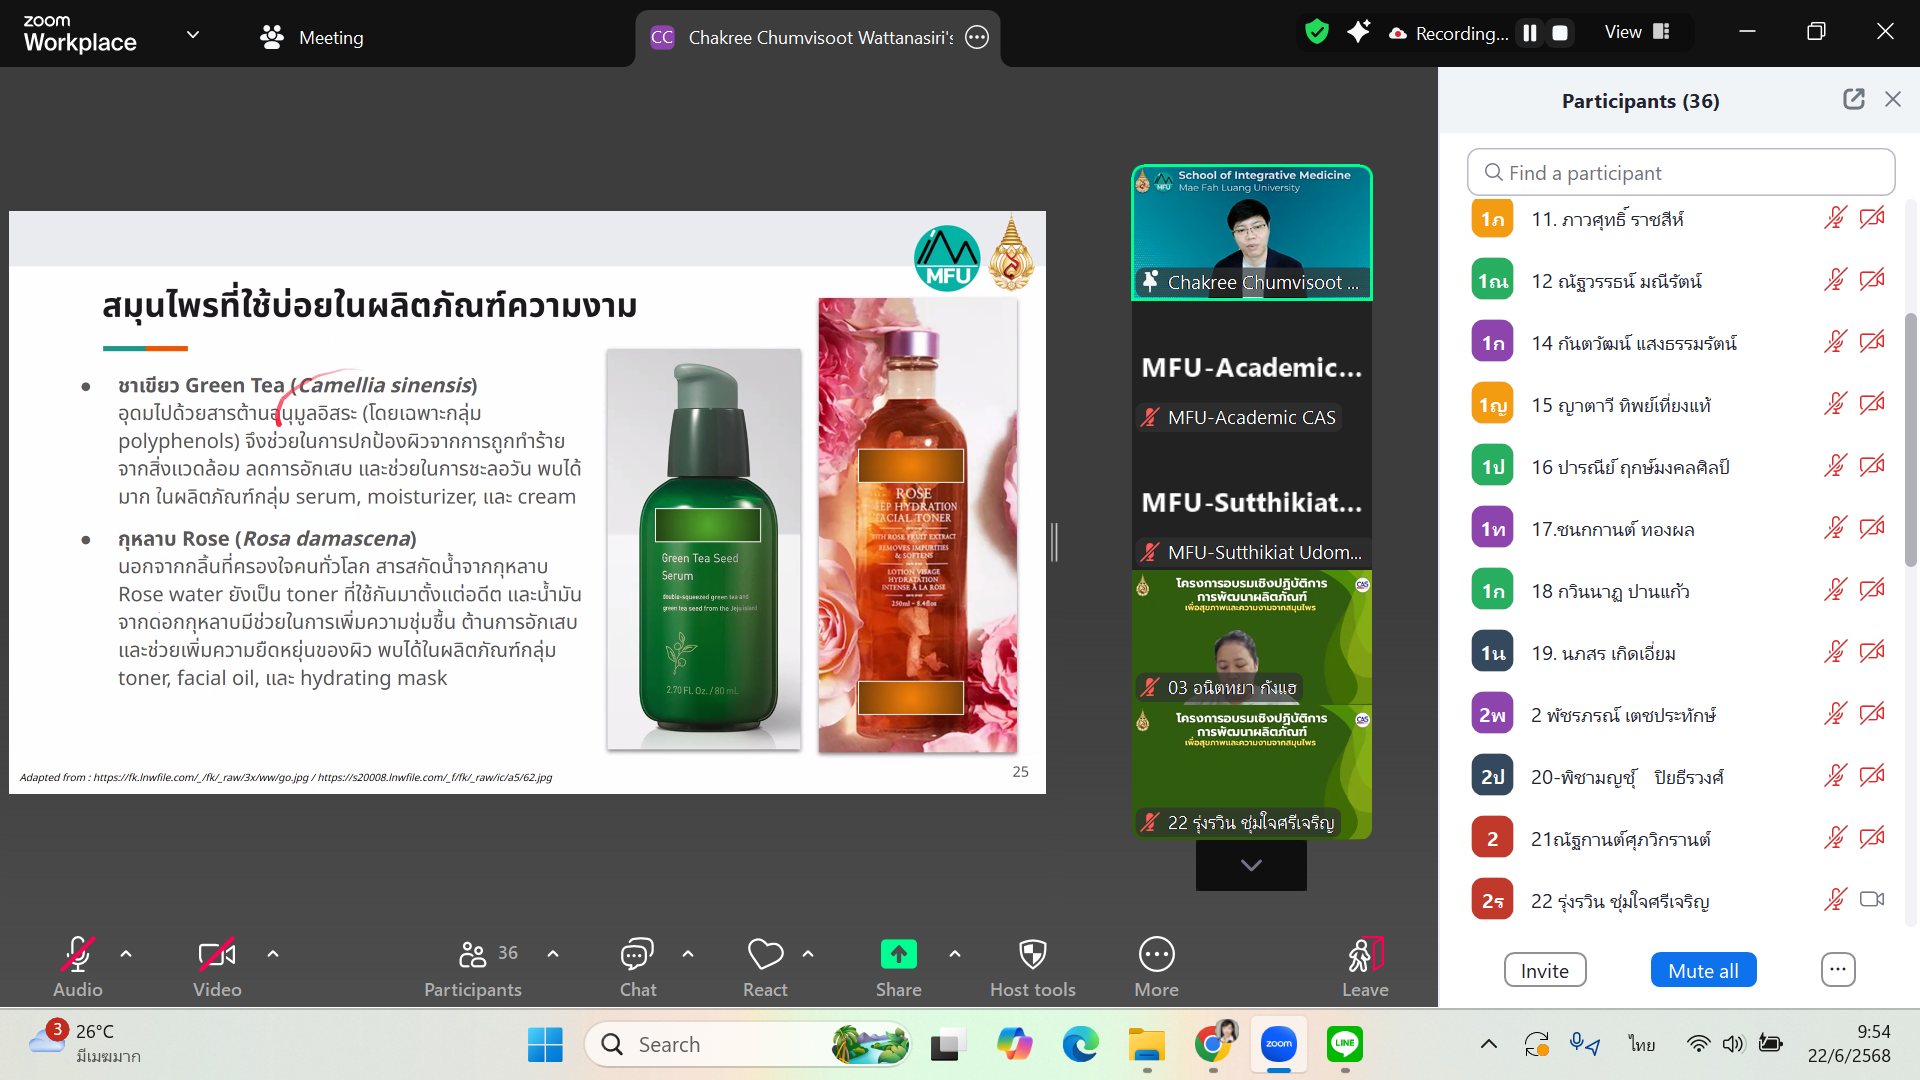Toggle microphone for participant 11. ภาวศุทธิ์ ราชสีห์
Screen dimensions: 1920x1080
[x=1835, y=218]
